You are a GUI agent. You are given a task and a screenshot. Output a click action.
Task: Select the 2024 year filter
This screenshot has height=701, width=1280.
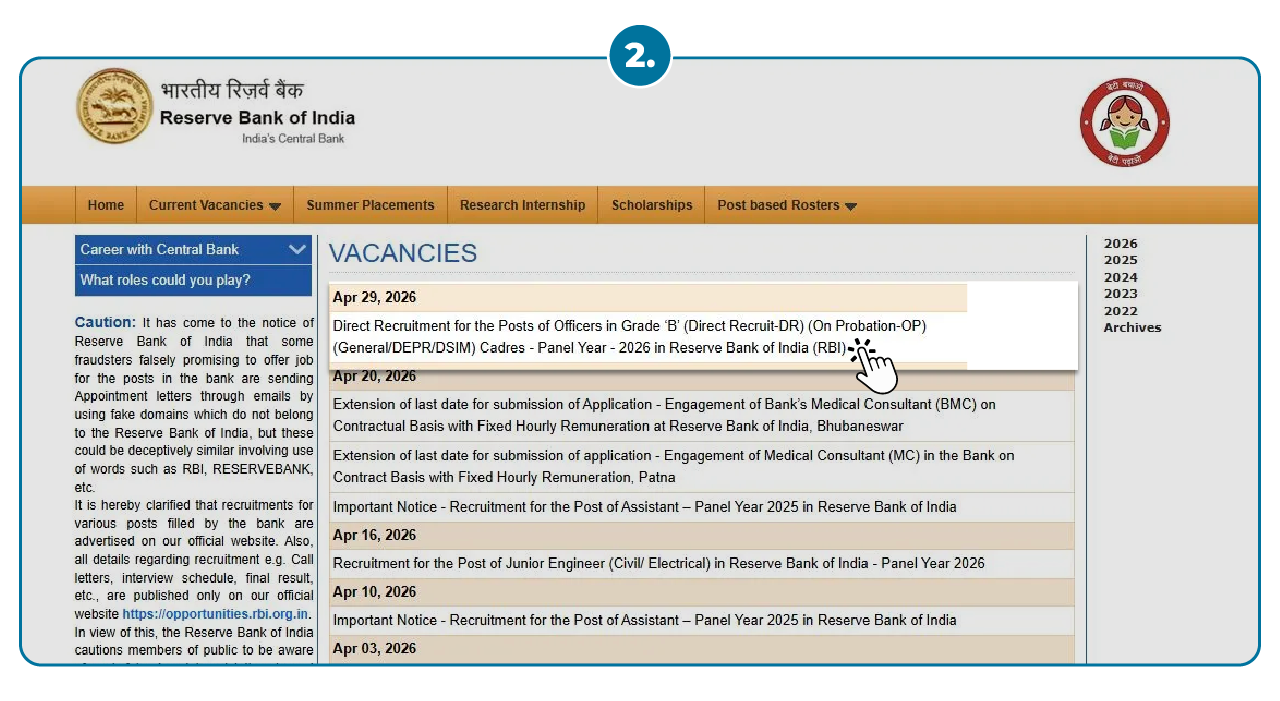[1120, 277]
